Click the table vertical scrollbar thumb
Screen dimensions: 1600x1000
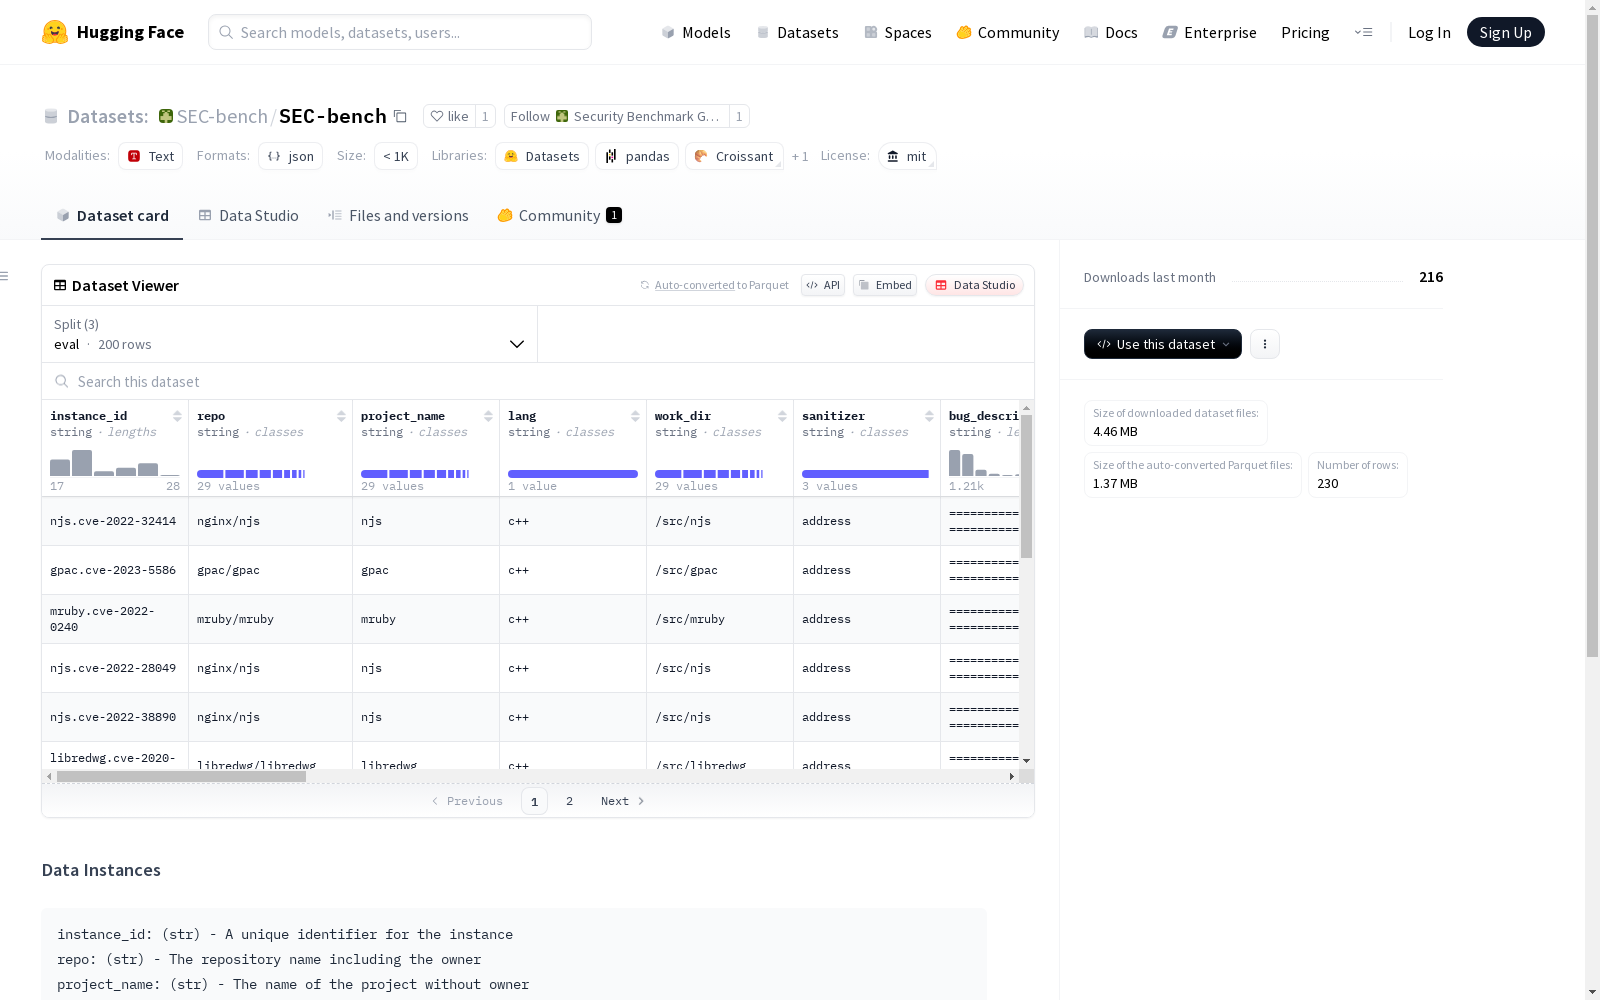[x=1026, y=486]
